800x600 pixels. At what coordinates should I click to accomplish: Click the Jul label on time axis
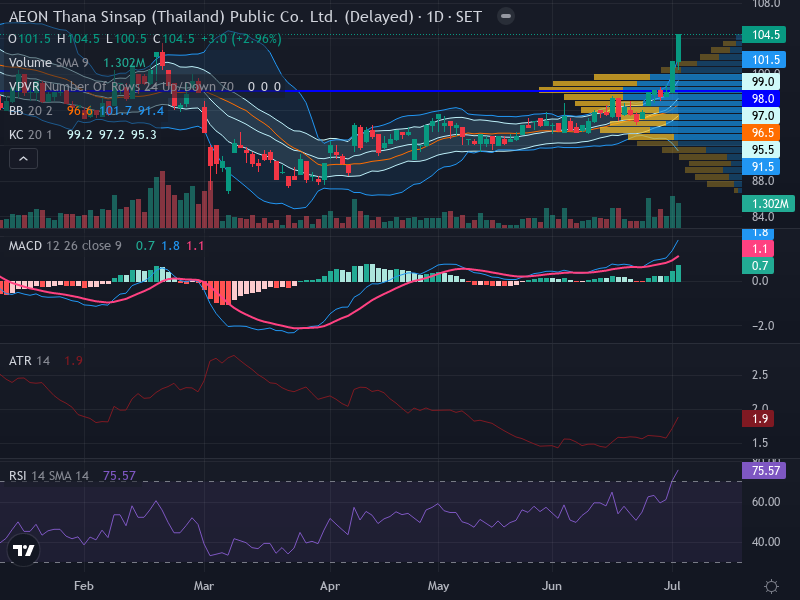coord(672,586)
